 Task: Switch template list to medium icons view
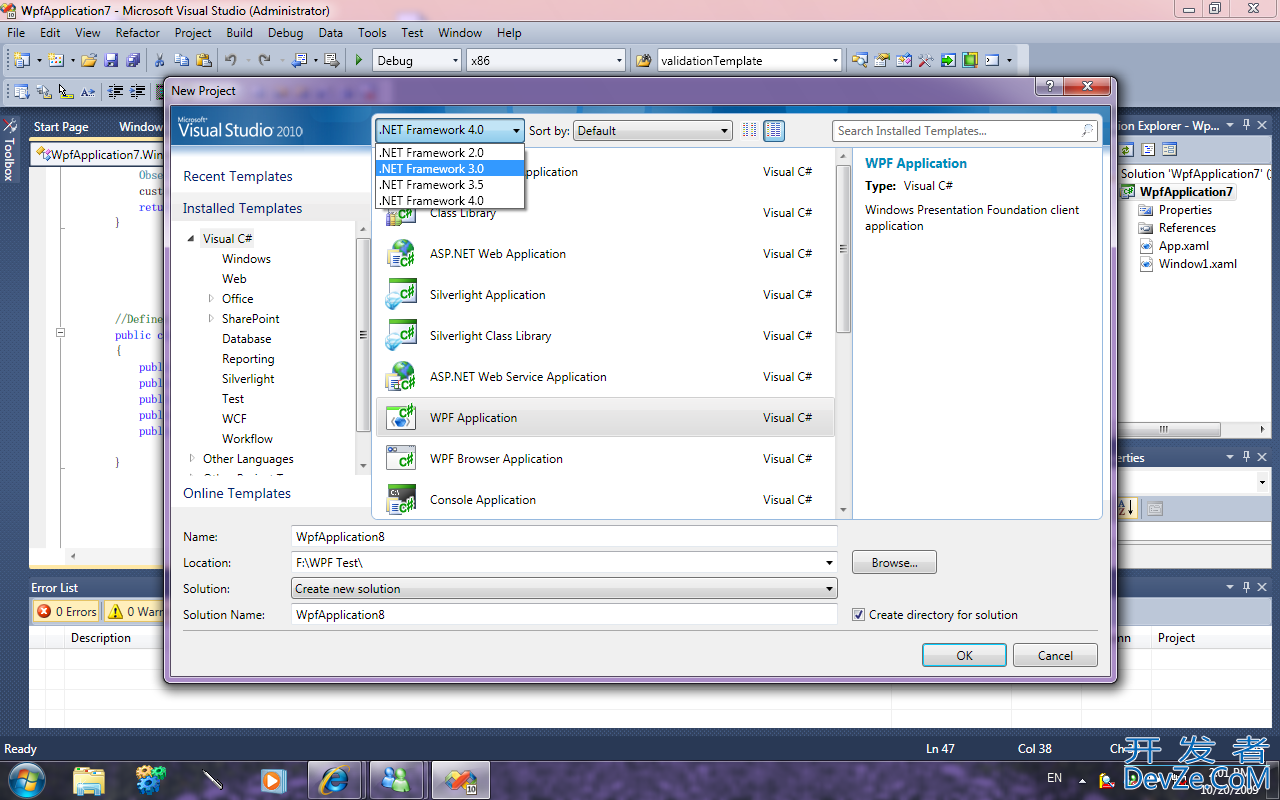[x=774, y=130]
